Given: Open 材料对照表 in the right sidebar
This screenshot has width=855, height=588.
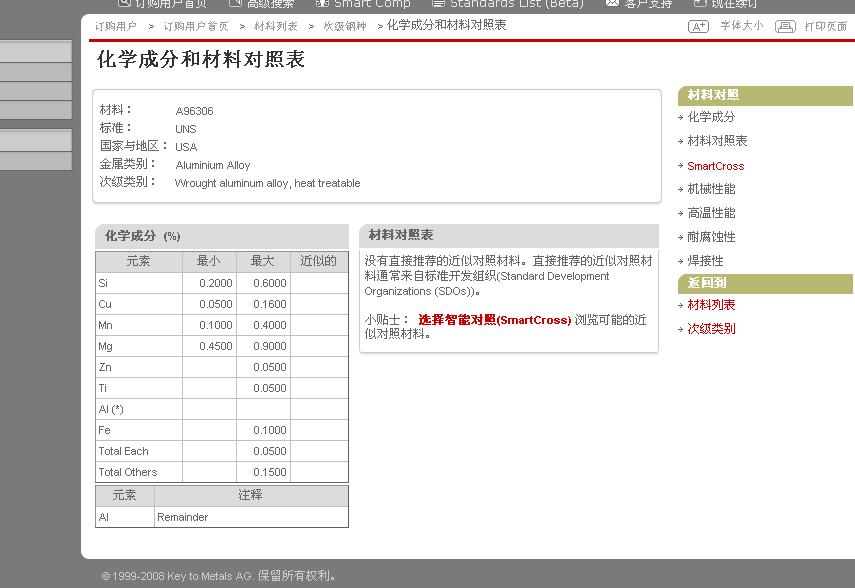Looking at the screenshot, I should click(717, 141).
